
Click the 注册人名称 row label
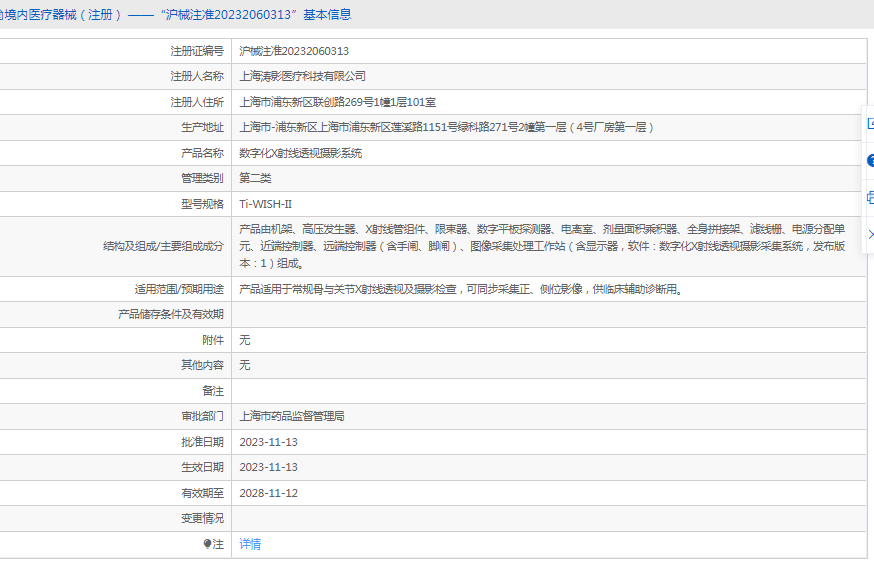coord(197,76)
